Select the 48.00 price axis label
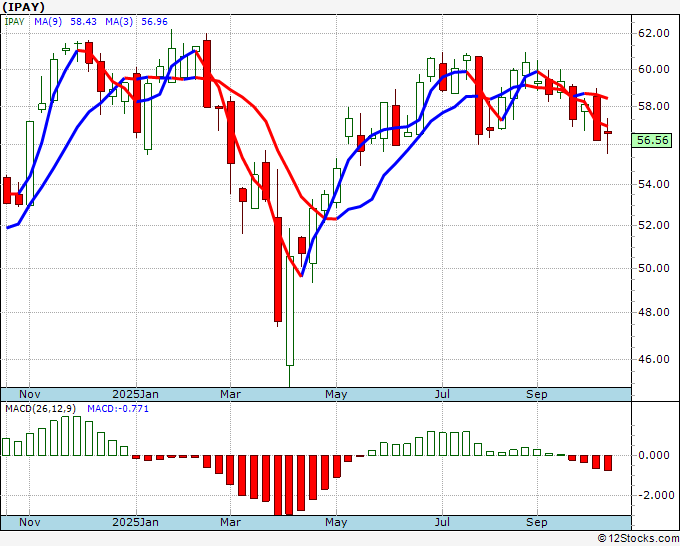Viewport: 680px width, 546px height. pyautogui.click(x=654, y=312)
